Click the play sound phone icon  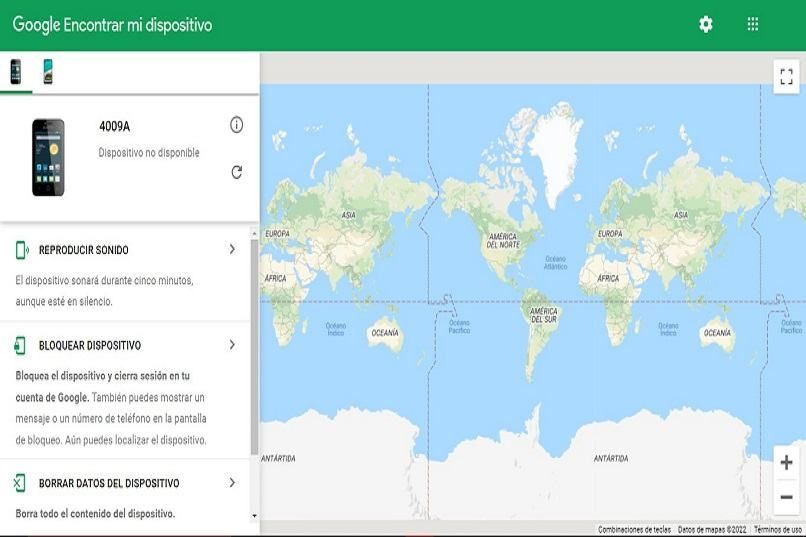(x=20, y=250)
